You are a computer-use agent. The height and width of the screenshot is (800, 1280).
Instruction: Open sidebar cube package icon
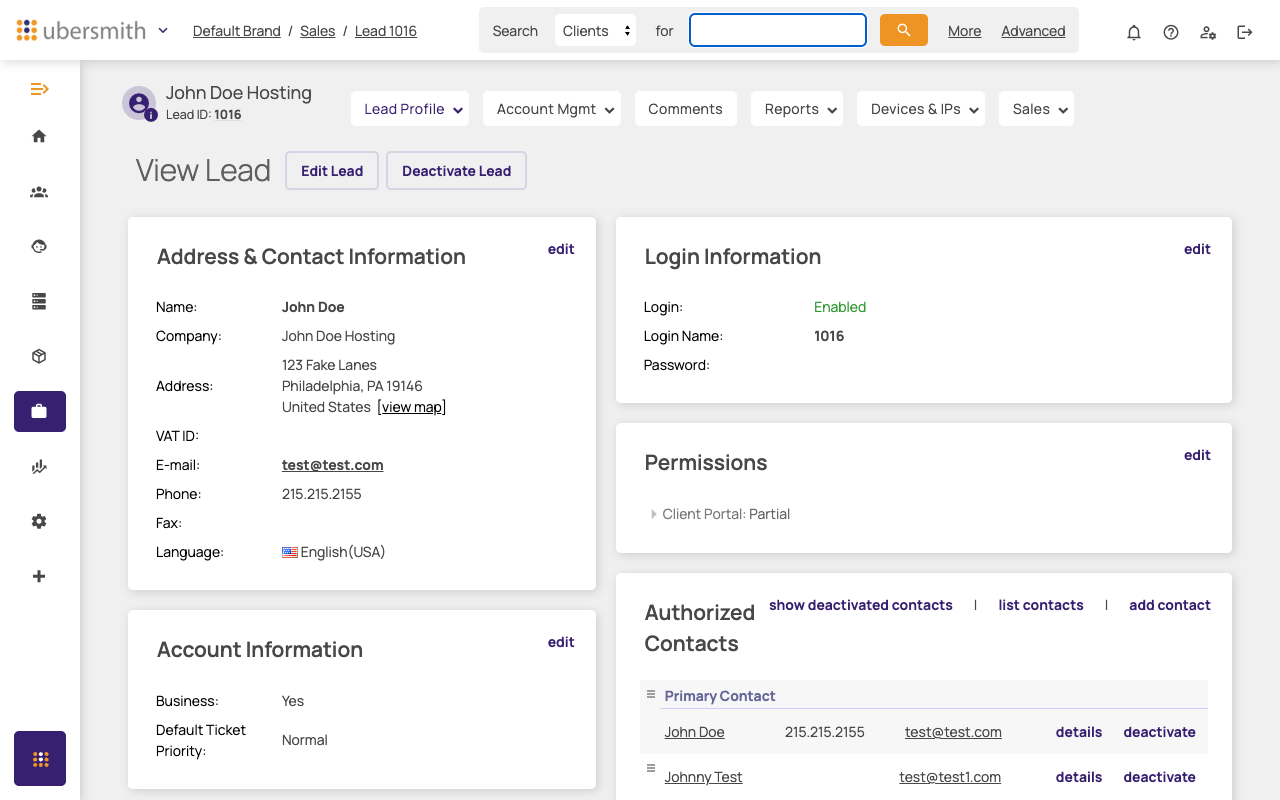[x=39, y=356]
